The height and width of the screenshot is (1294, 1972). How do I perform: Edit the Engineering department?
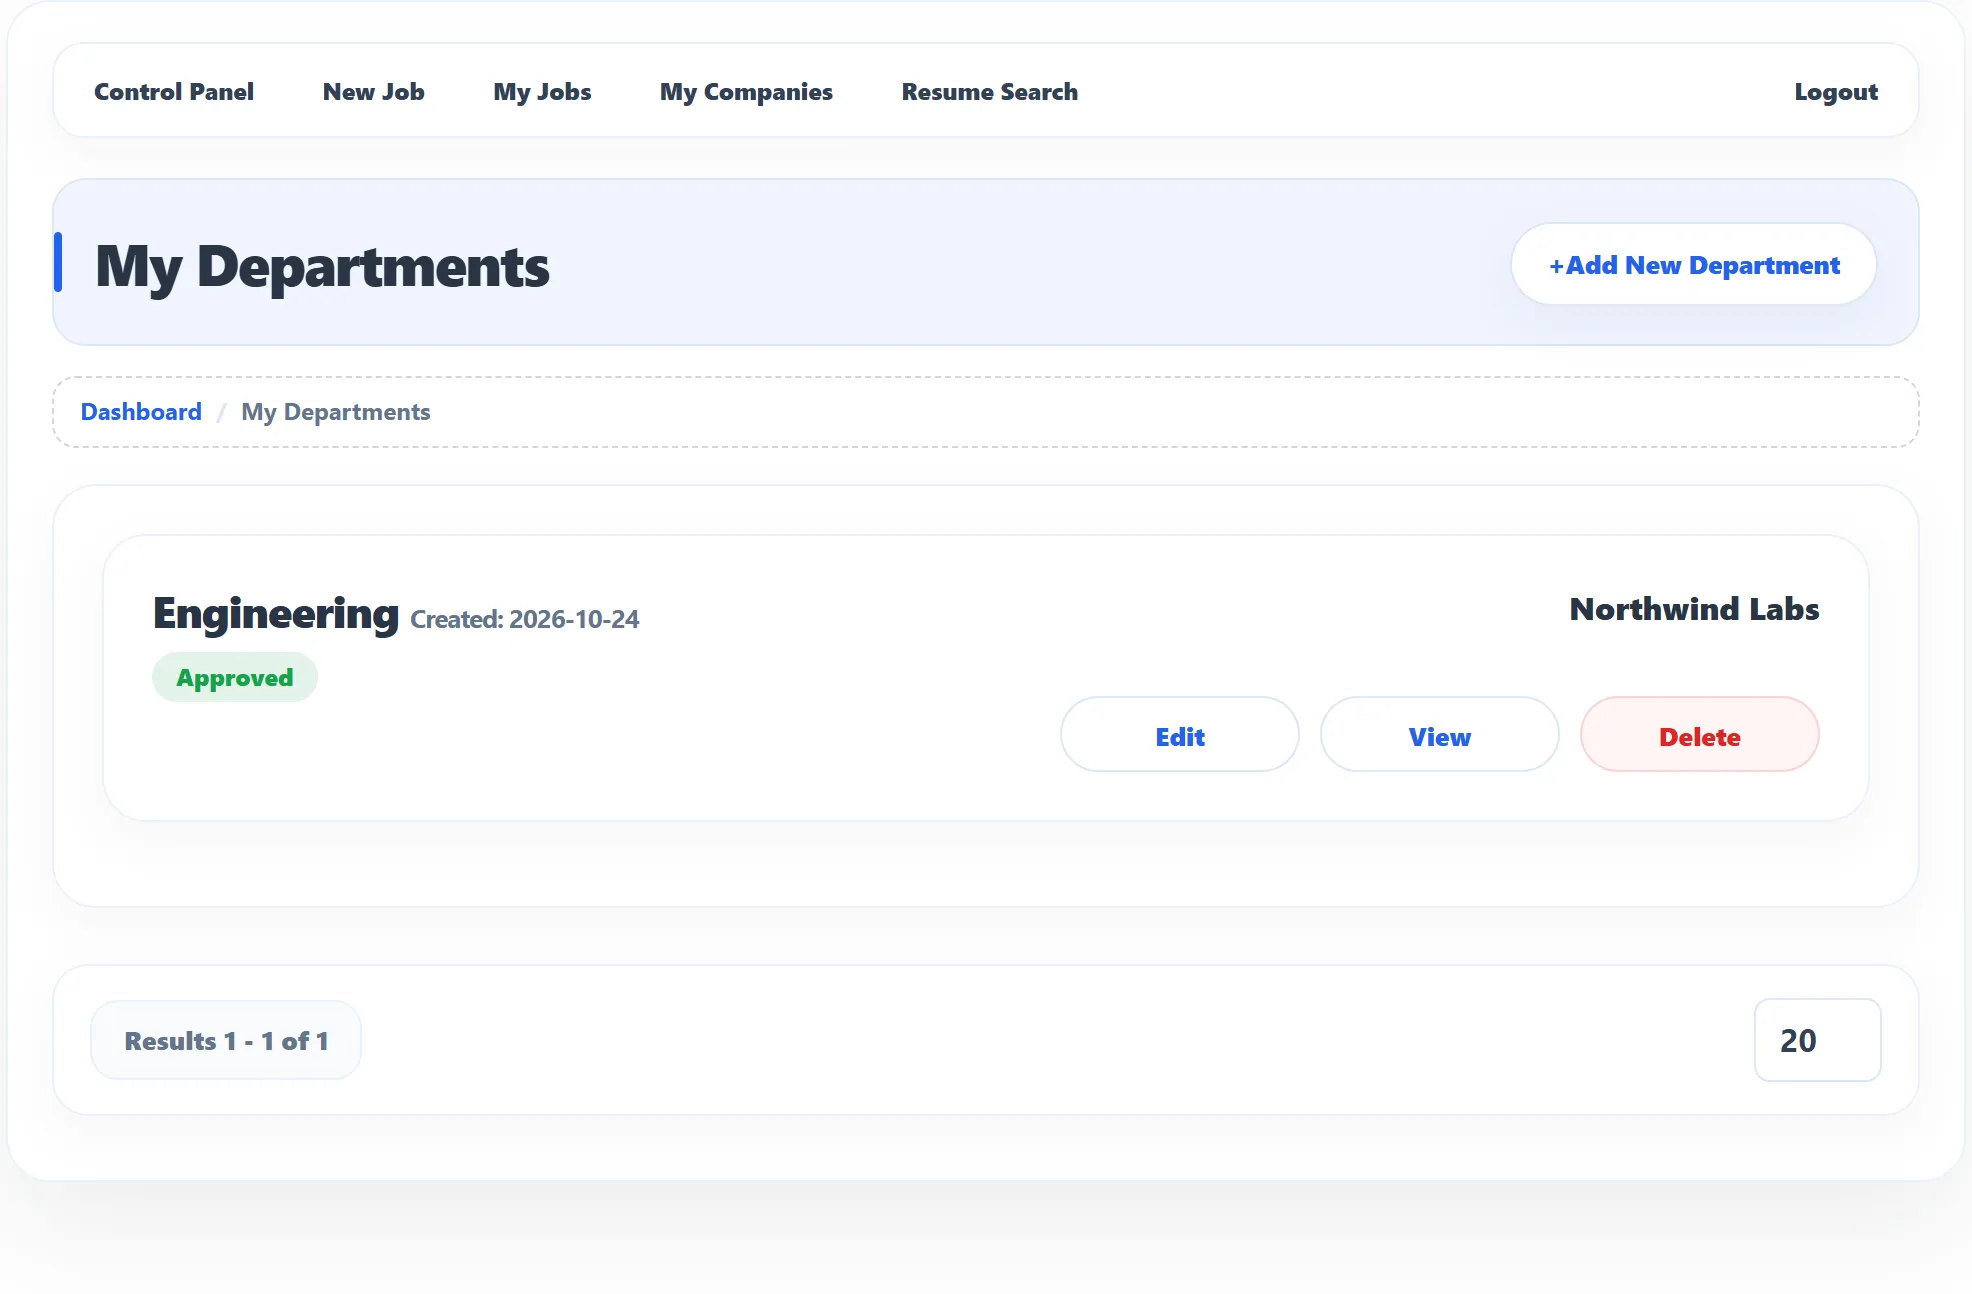[1180, 735]
